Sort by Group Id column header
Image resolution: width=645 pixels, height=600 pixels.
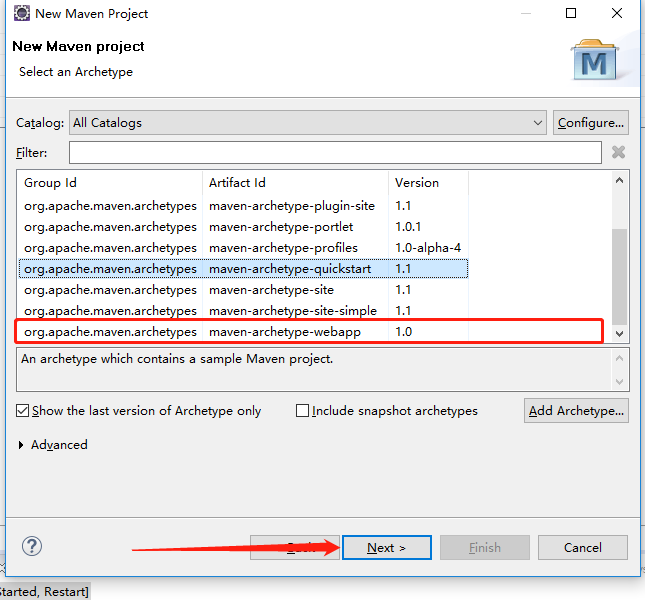click(110, 183)
